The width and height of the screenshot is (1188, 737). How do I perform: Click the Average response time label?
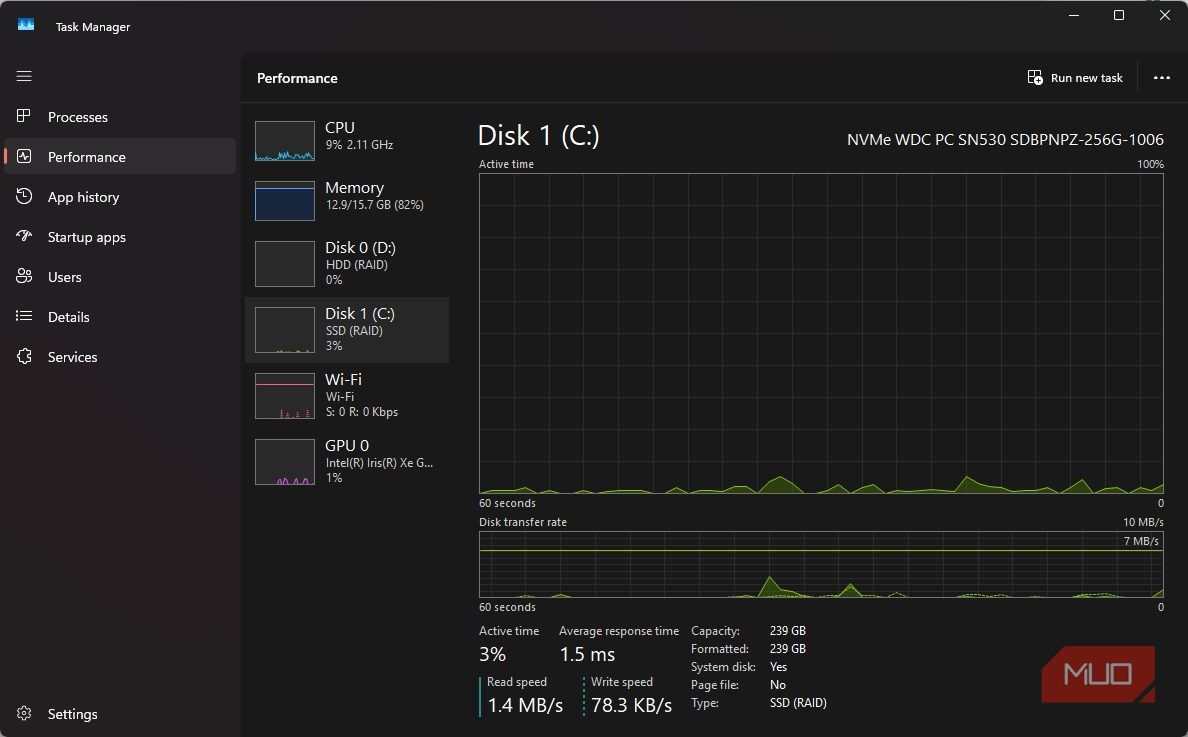pyautogui.click(x=619, y=631)
